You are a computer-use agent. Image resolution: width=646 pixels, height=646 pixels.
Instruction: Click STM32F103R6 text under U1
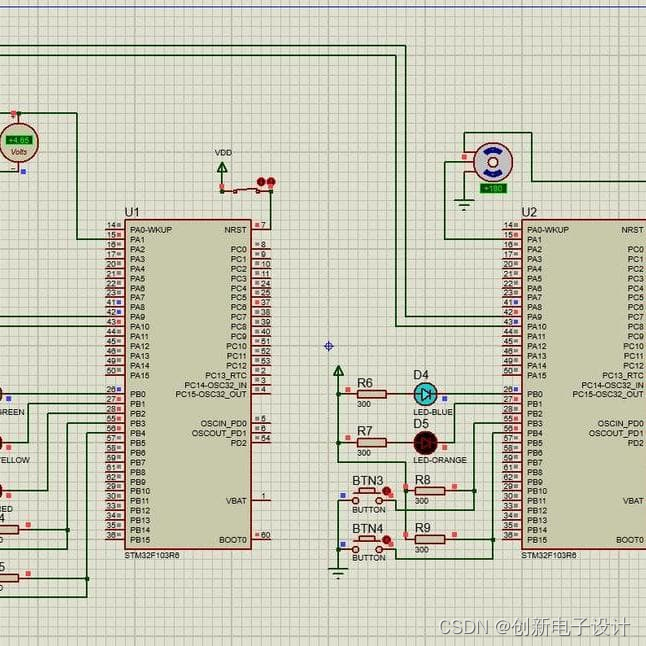(152, 555)
